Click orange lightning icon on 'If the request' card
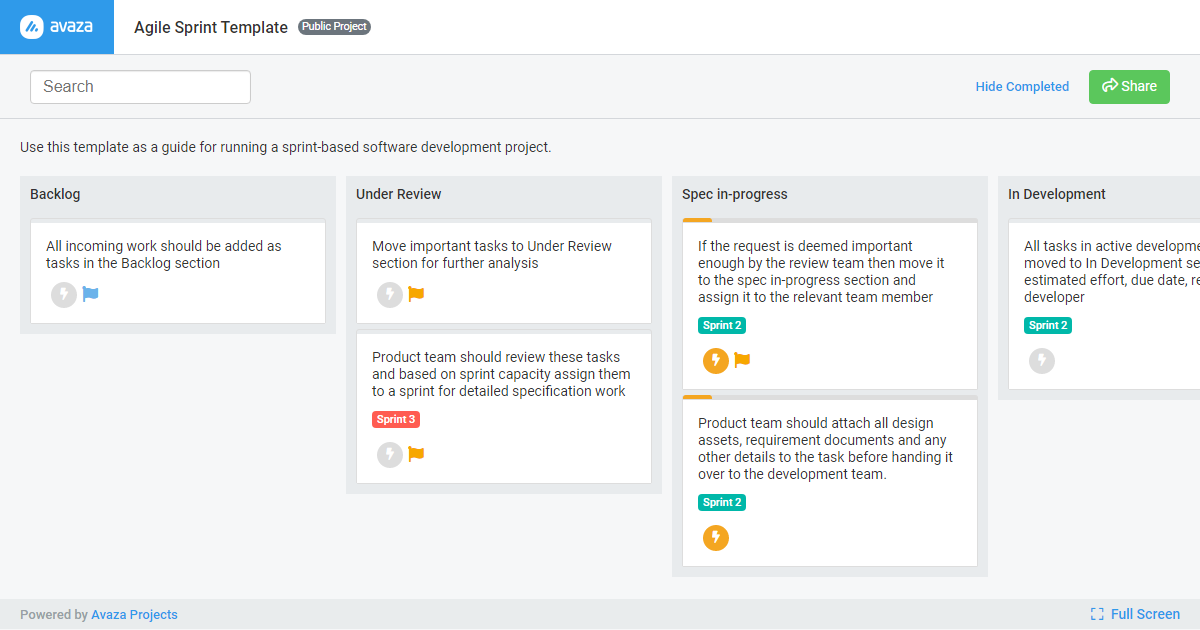 click(716, 360)
